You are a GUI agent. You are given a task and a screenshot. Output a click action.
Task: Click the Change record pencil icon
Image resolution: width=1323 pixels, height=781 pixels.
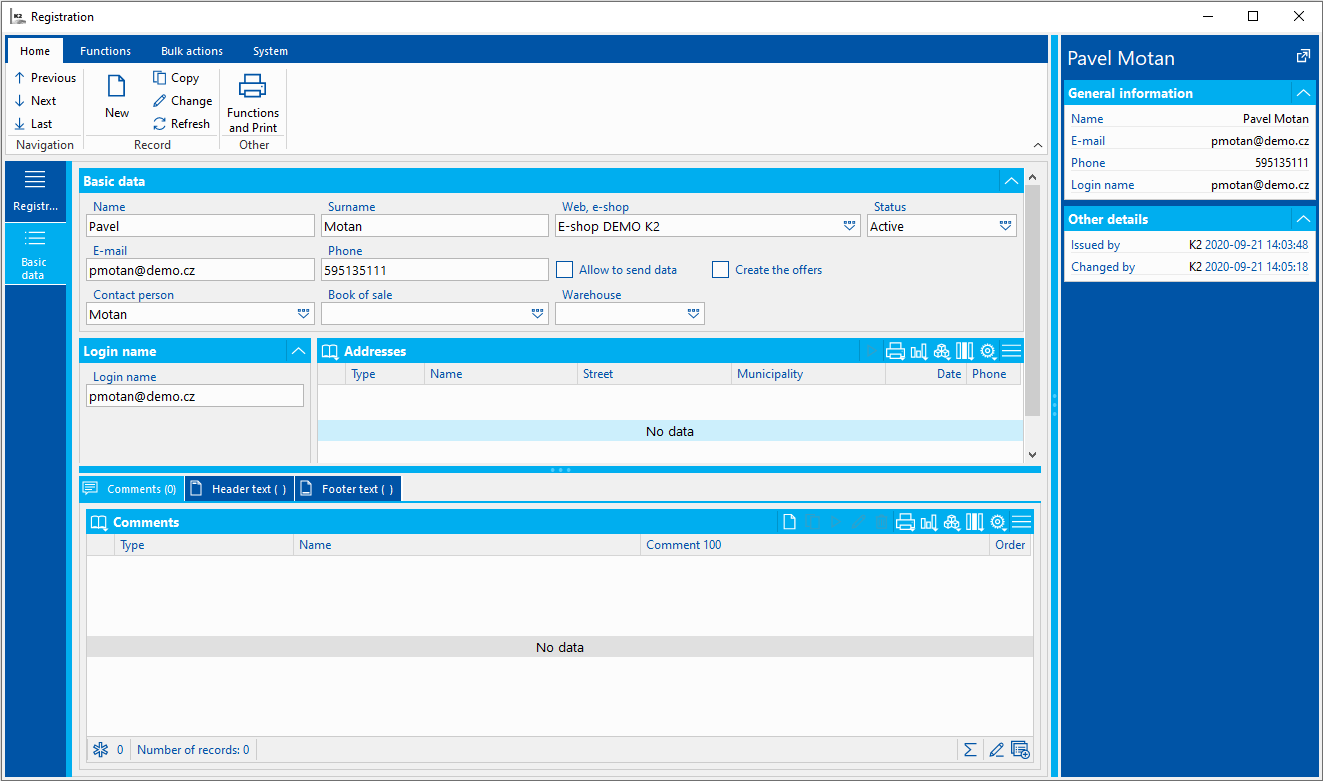tap(160, 101)
